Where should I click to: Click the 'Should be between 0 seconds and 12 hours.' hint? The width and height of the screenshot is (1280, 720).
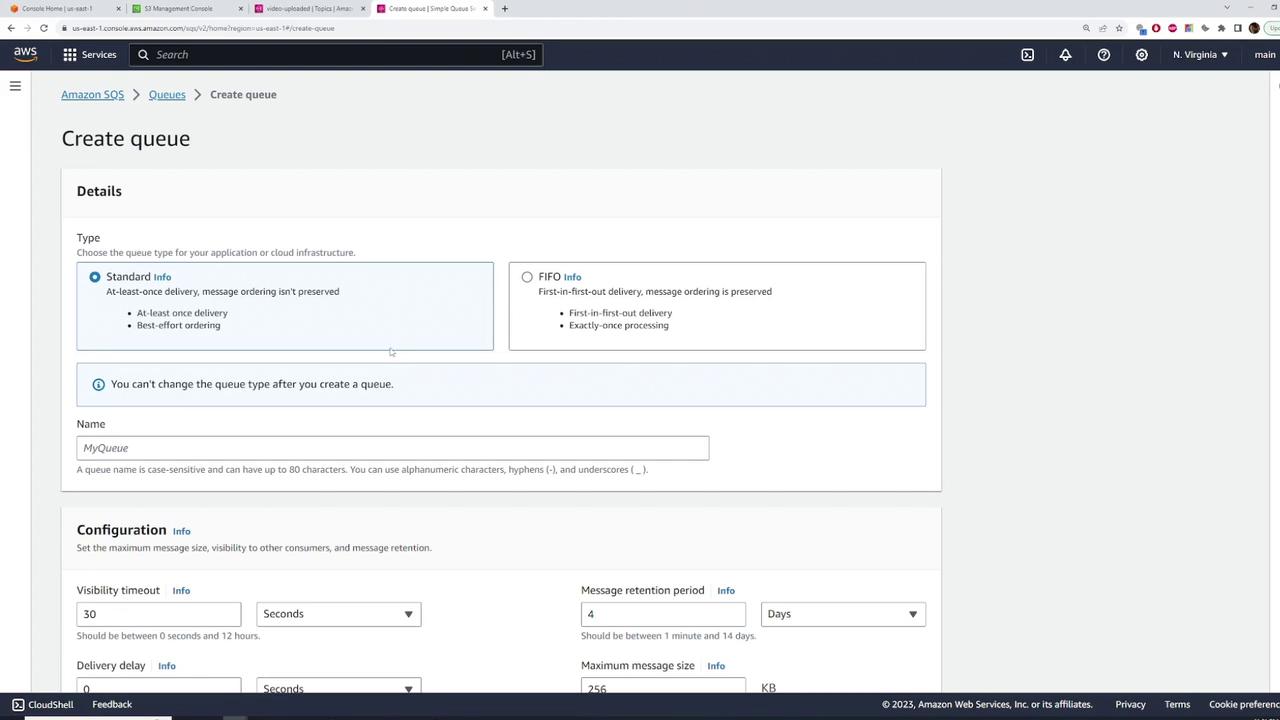coord(168,636)
